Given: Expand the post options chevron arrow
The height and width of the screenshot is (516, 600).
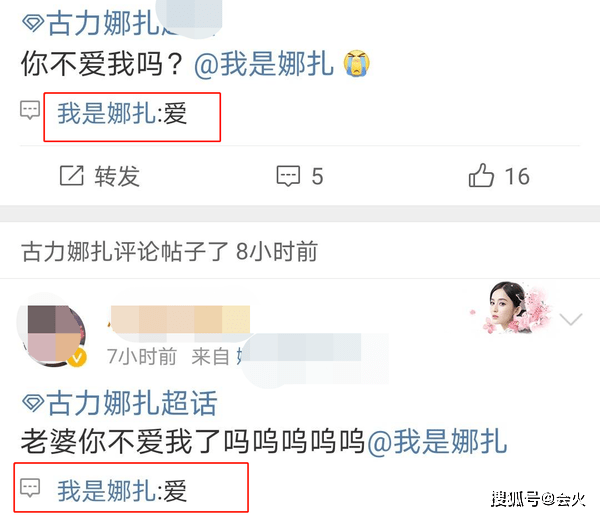Looking at the screenshot, I should point(571,318).
